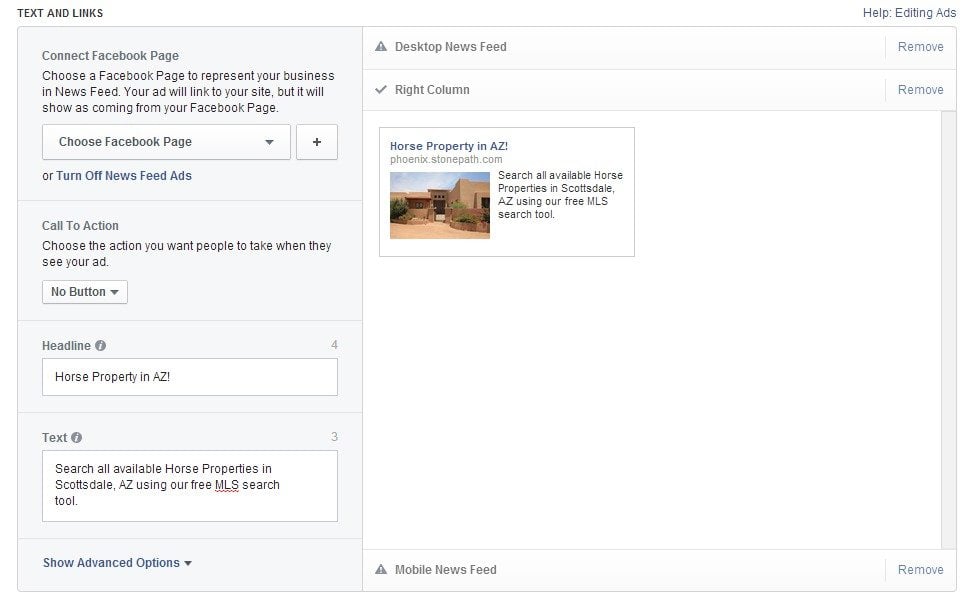Click Turn Off News Feed Ads link
The image size is (980, 610).
tap(124, 176)
